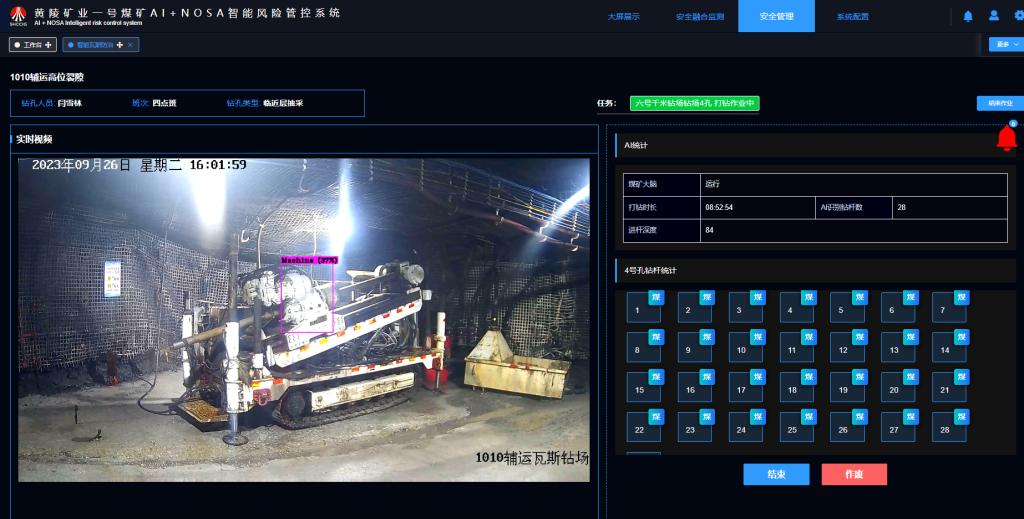
Task: Open the settings gear icon
Action: 1018,16
